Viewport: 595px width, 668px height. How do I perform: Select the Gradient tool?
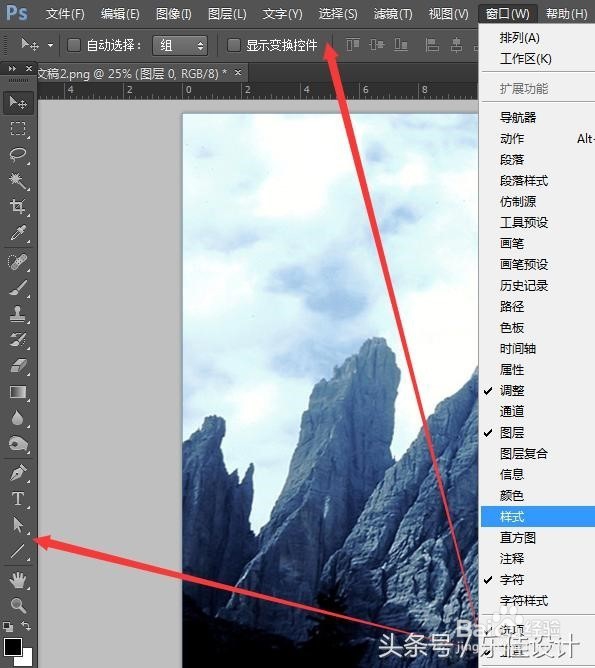[x=18, y=392]
